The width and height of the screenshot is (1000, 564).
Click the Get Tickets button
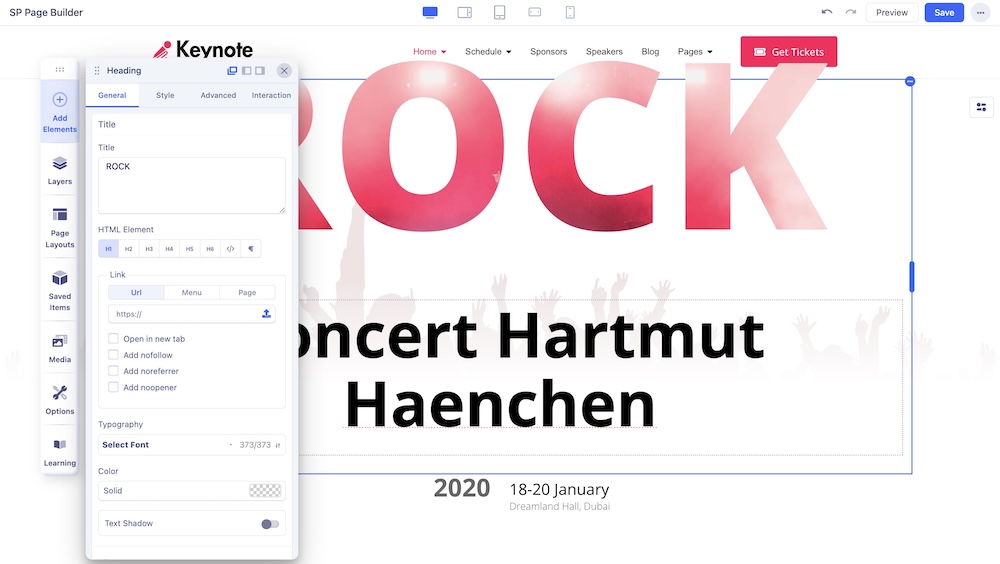pos(788,52)
